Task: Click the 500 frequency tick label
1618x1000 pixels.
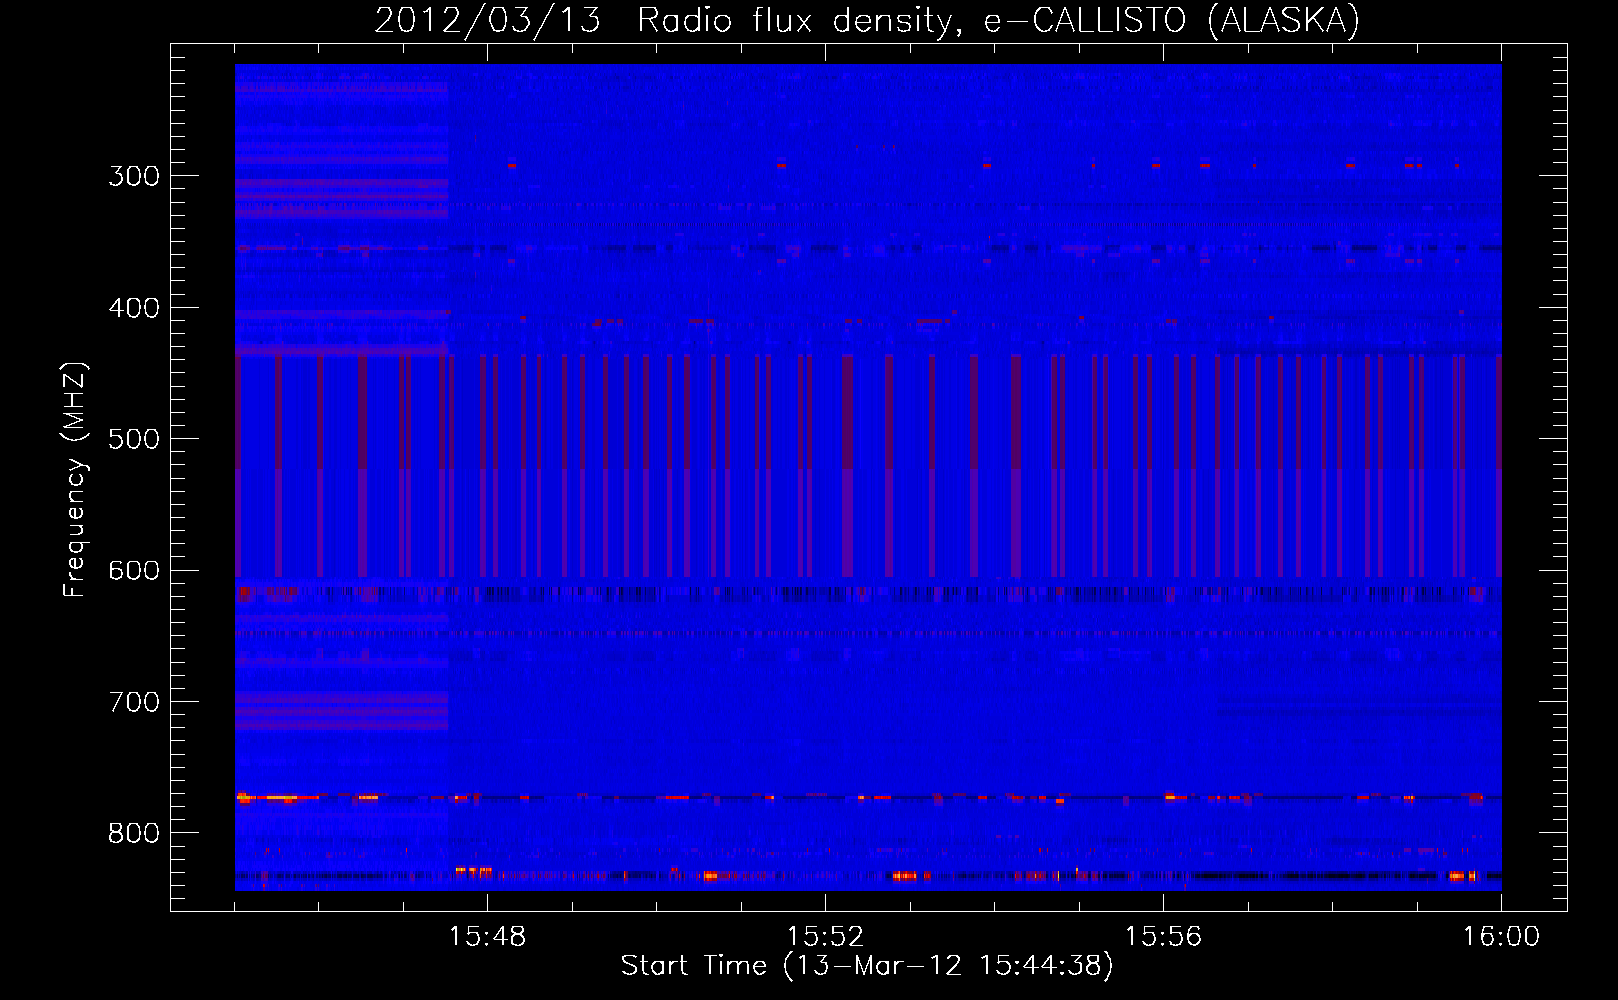Action: pos(134,440)
